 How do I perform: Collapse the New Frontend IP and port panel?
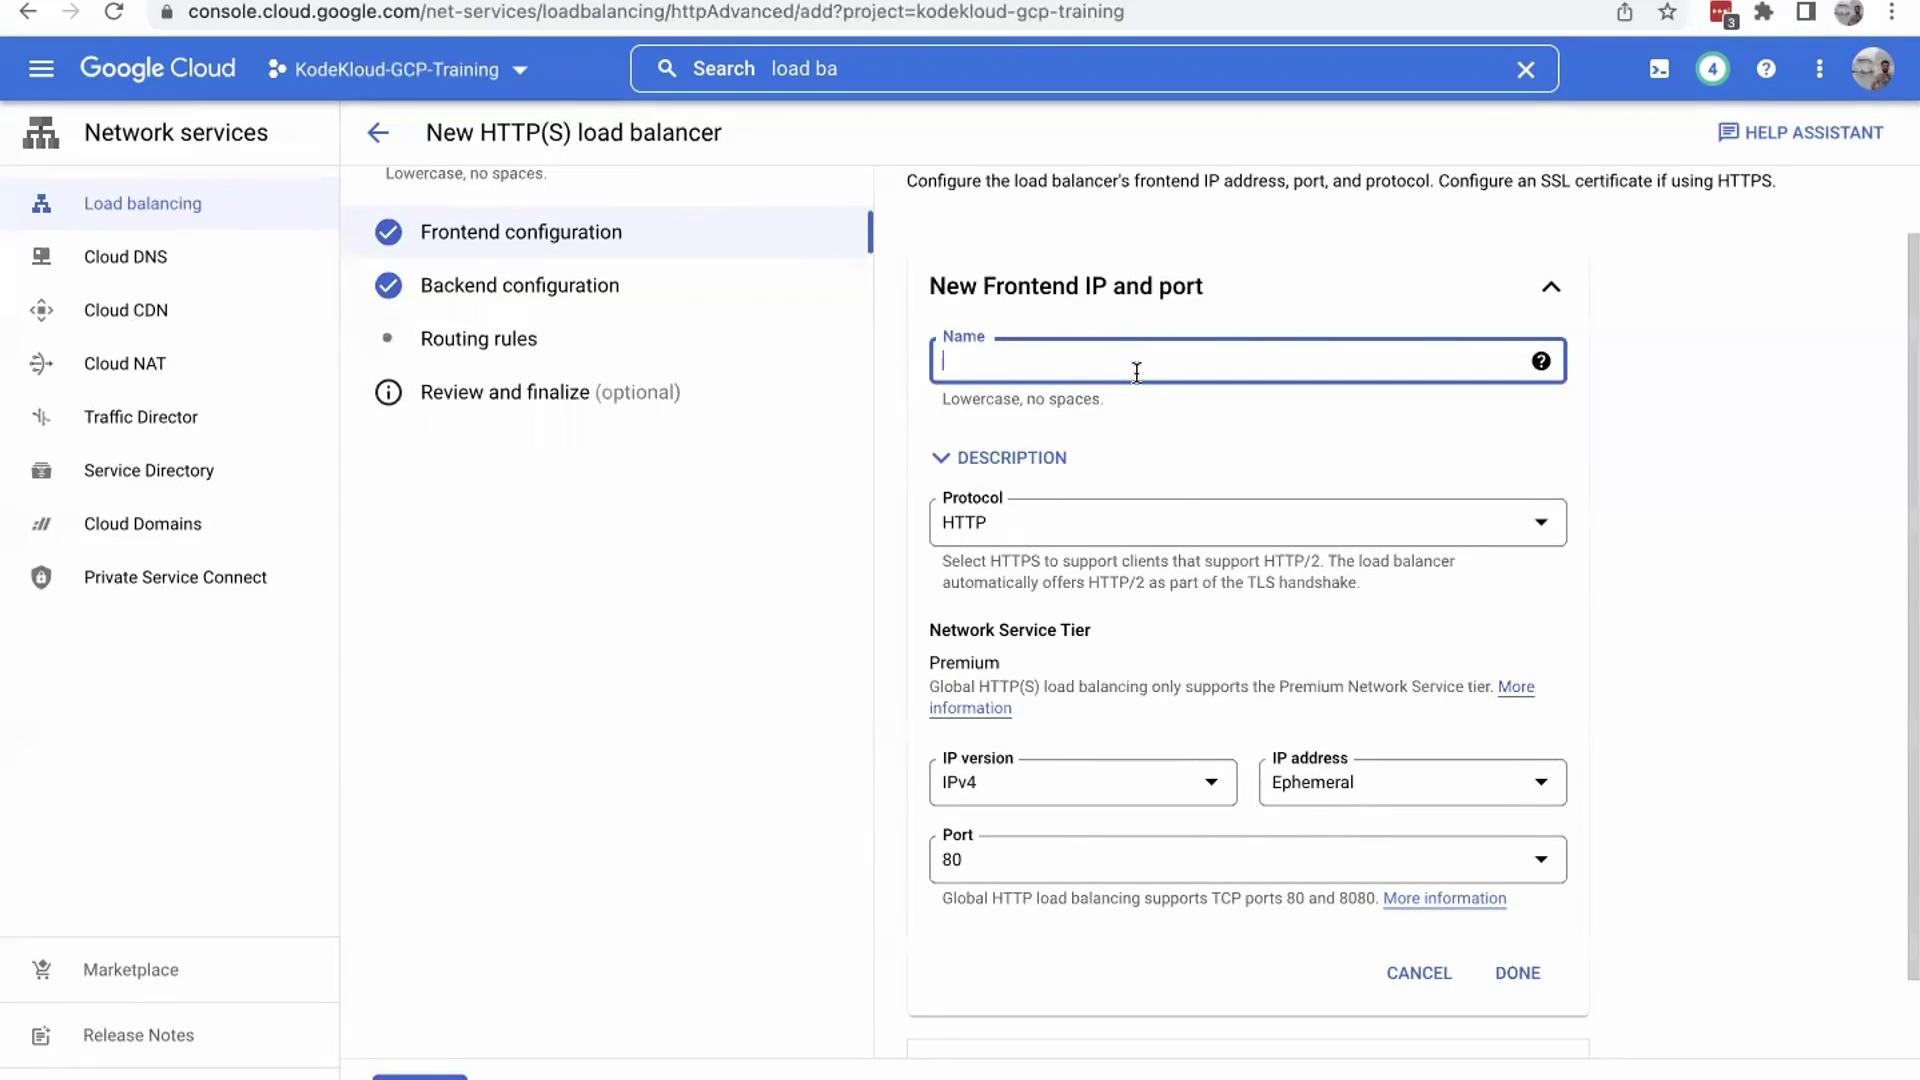pos(1550,287)
